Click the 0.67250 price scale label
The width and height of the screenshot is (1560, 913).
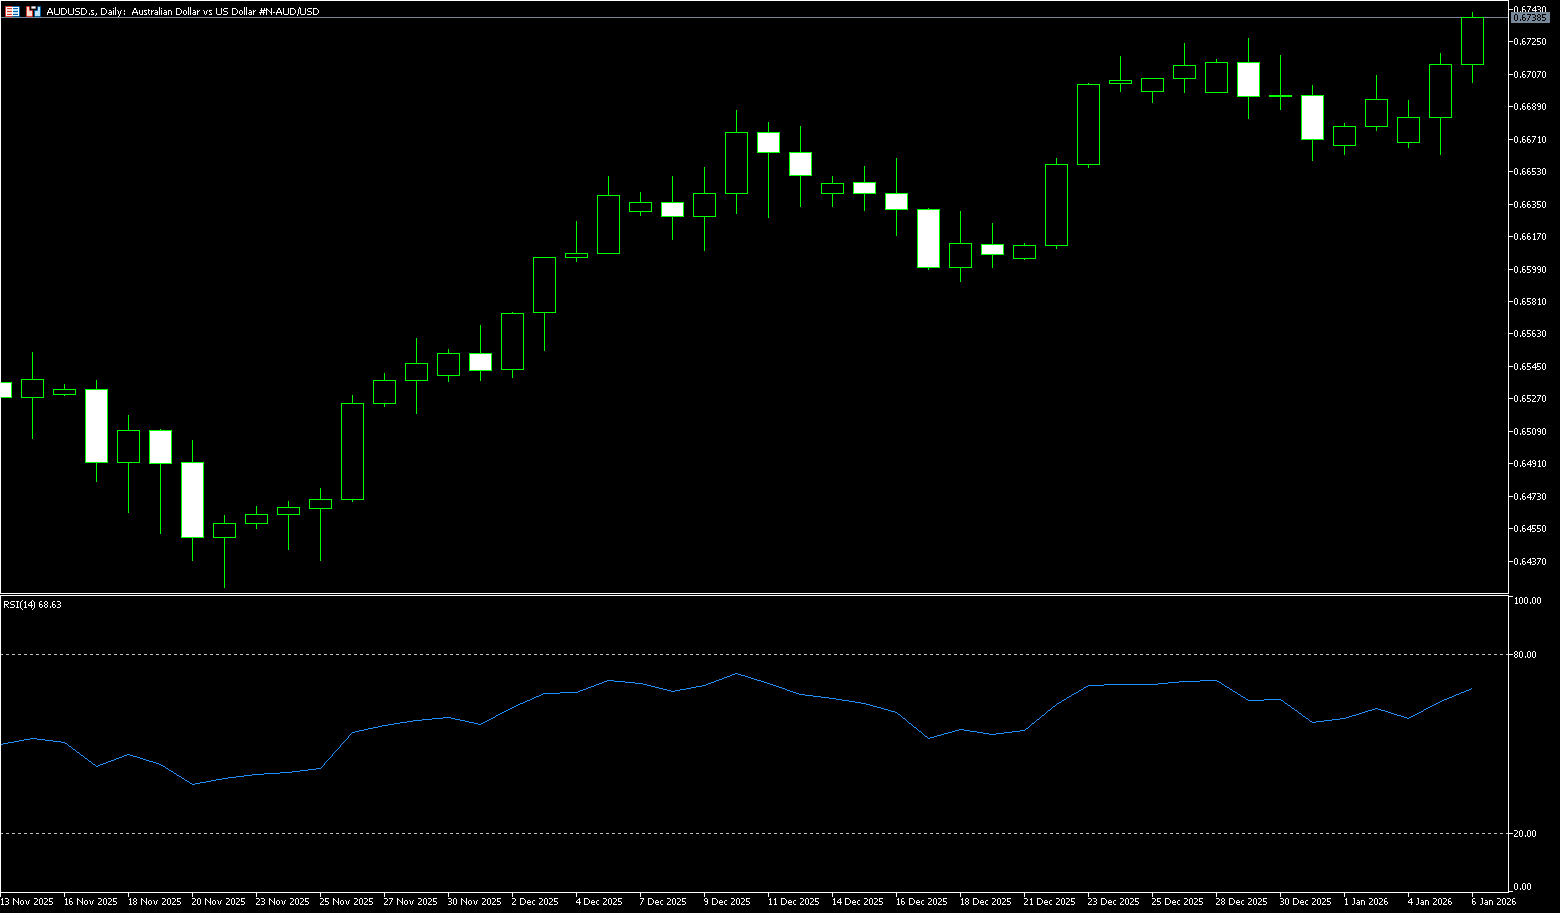(x=1530, y=42)
